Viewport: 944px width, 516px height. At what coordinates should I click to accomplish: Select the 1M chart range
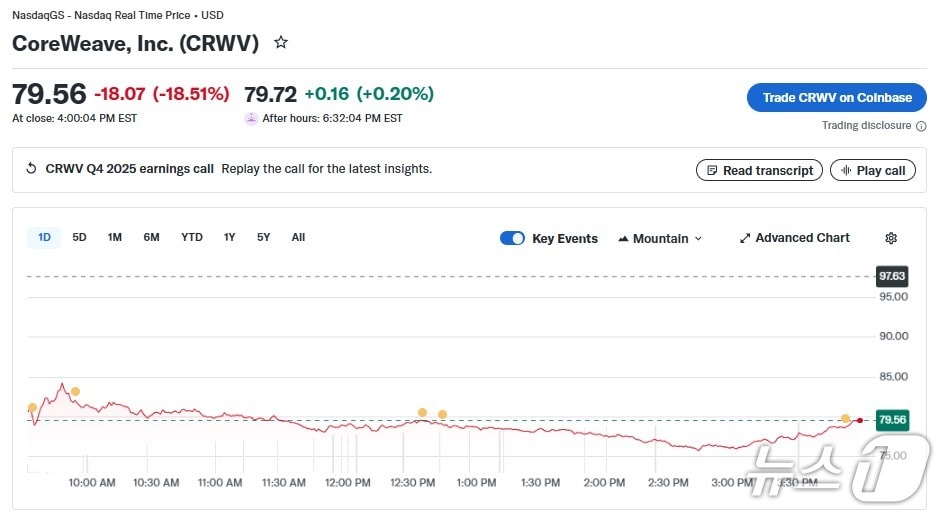click(115, 237)
